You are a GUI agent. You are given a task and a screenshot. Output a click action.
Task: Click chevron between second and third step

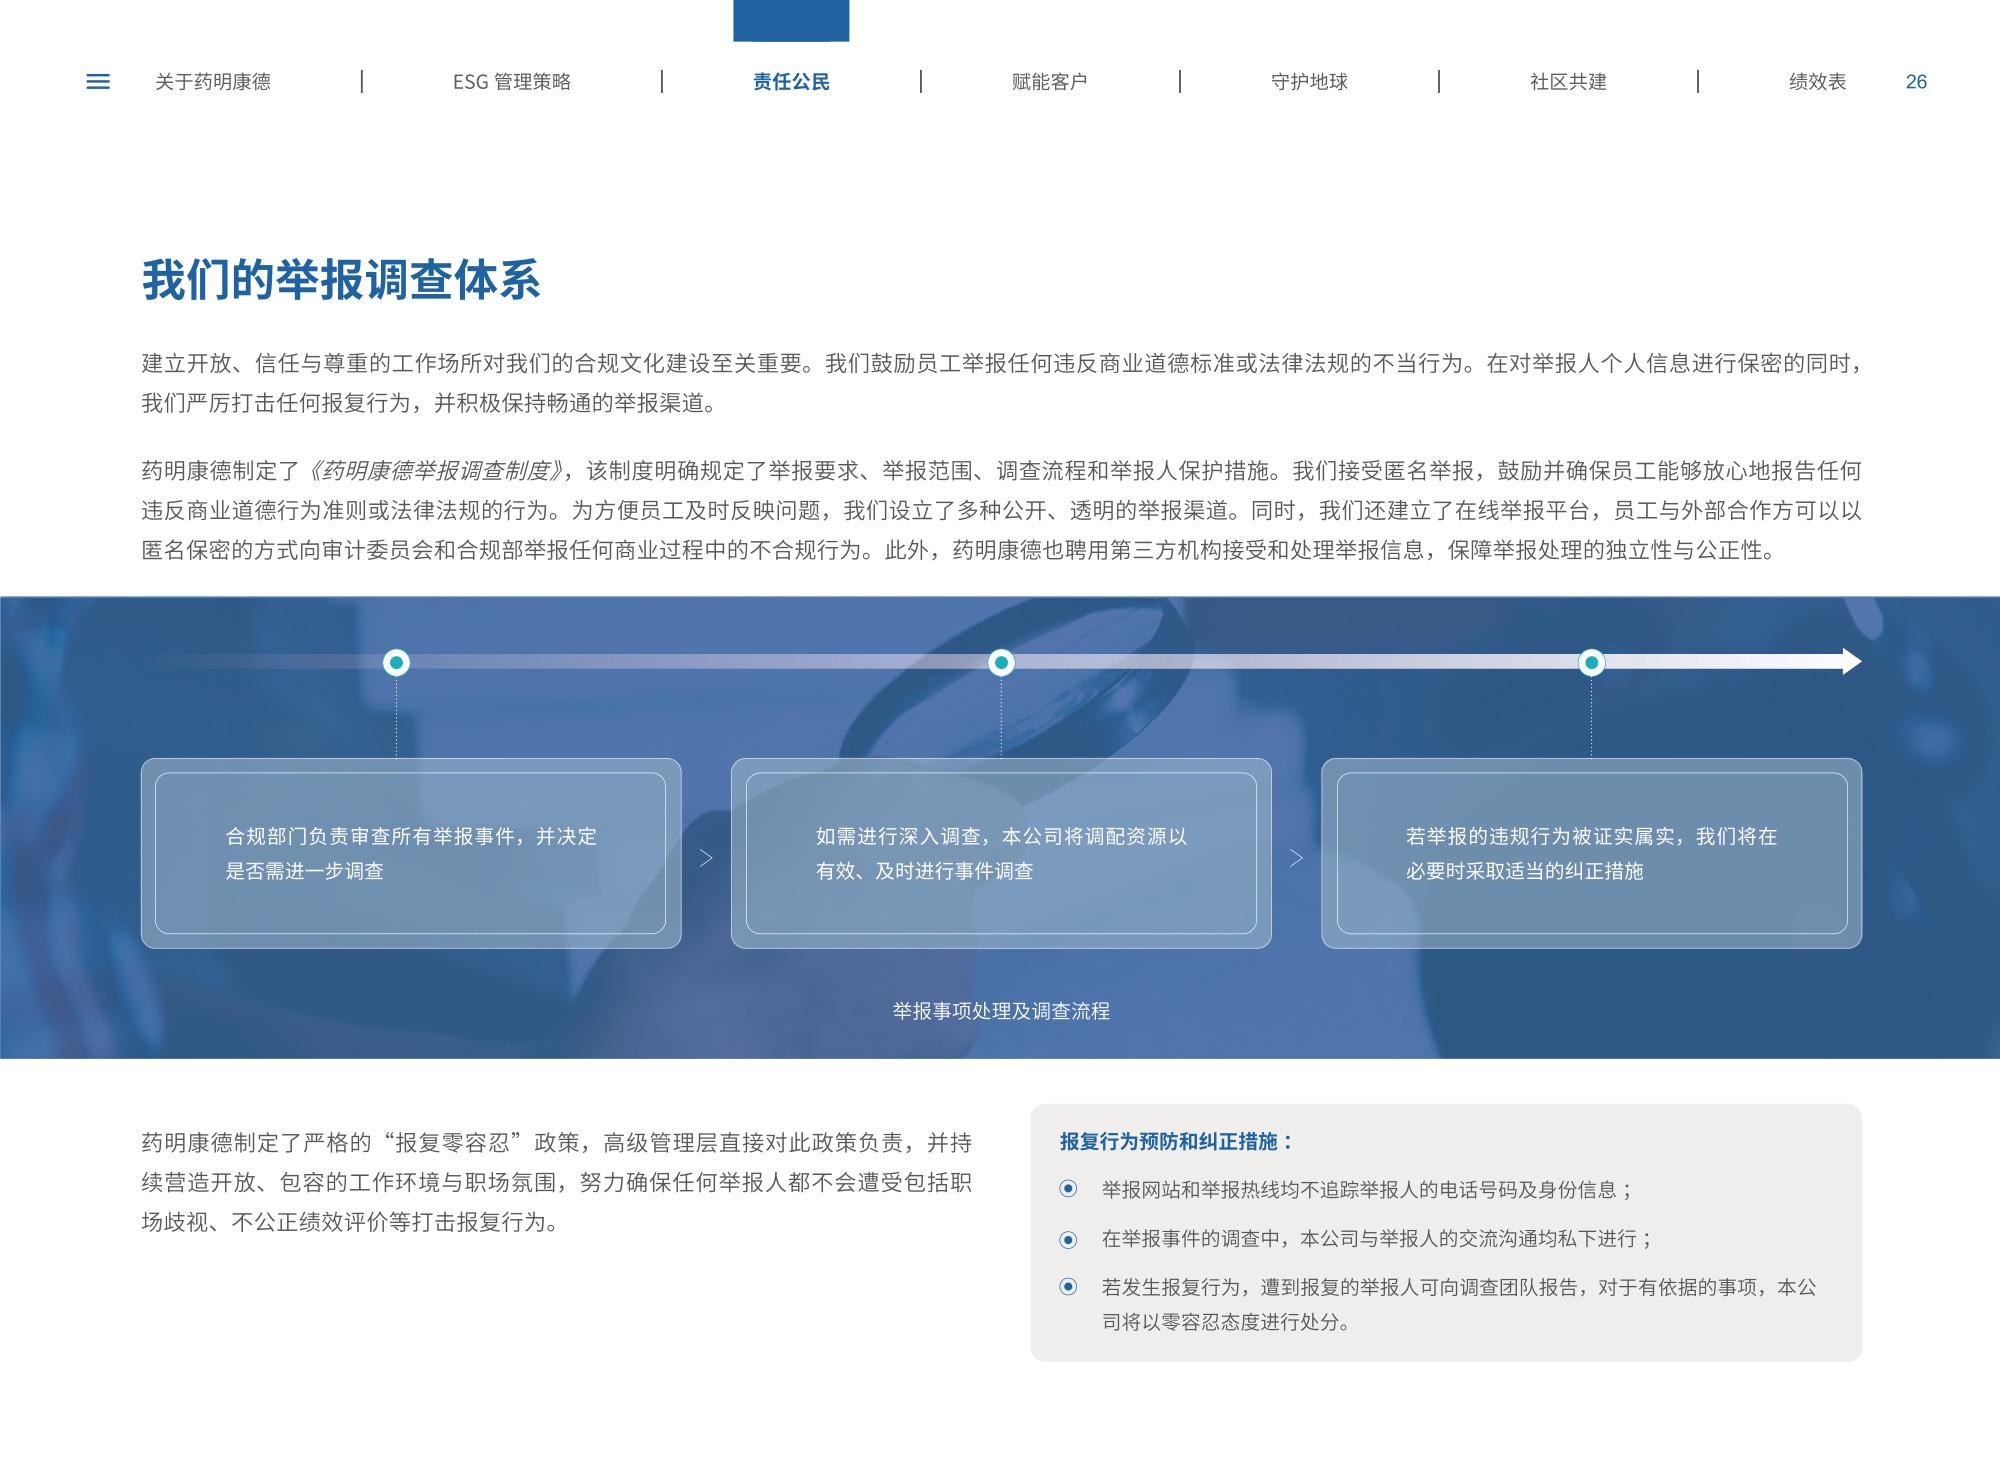coord(1296,858)
